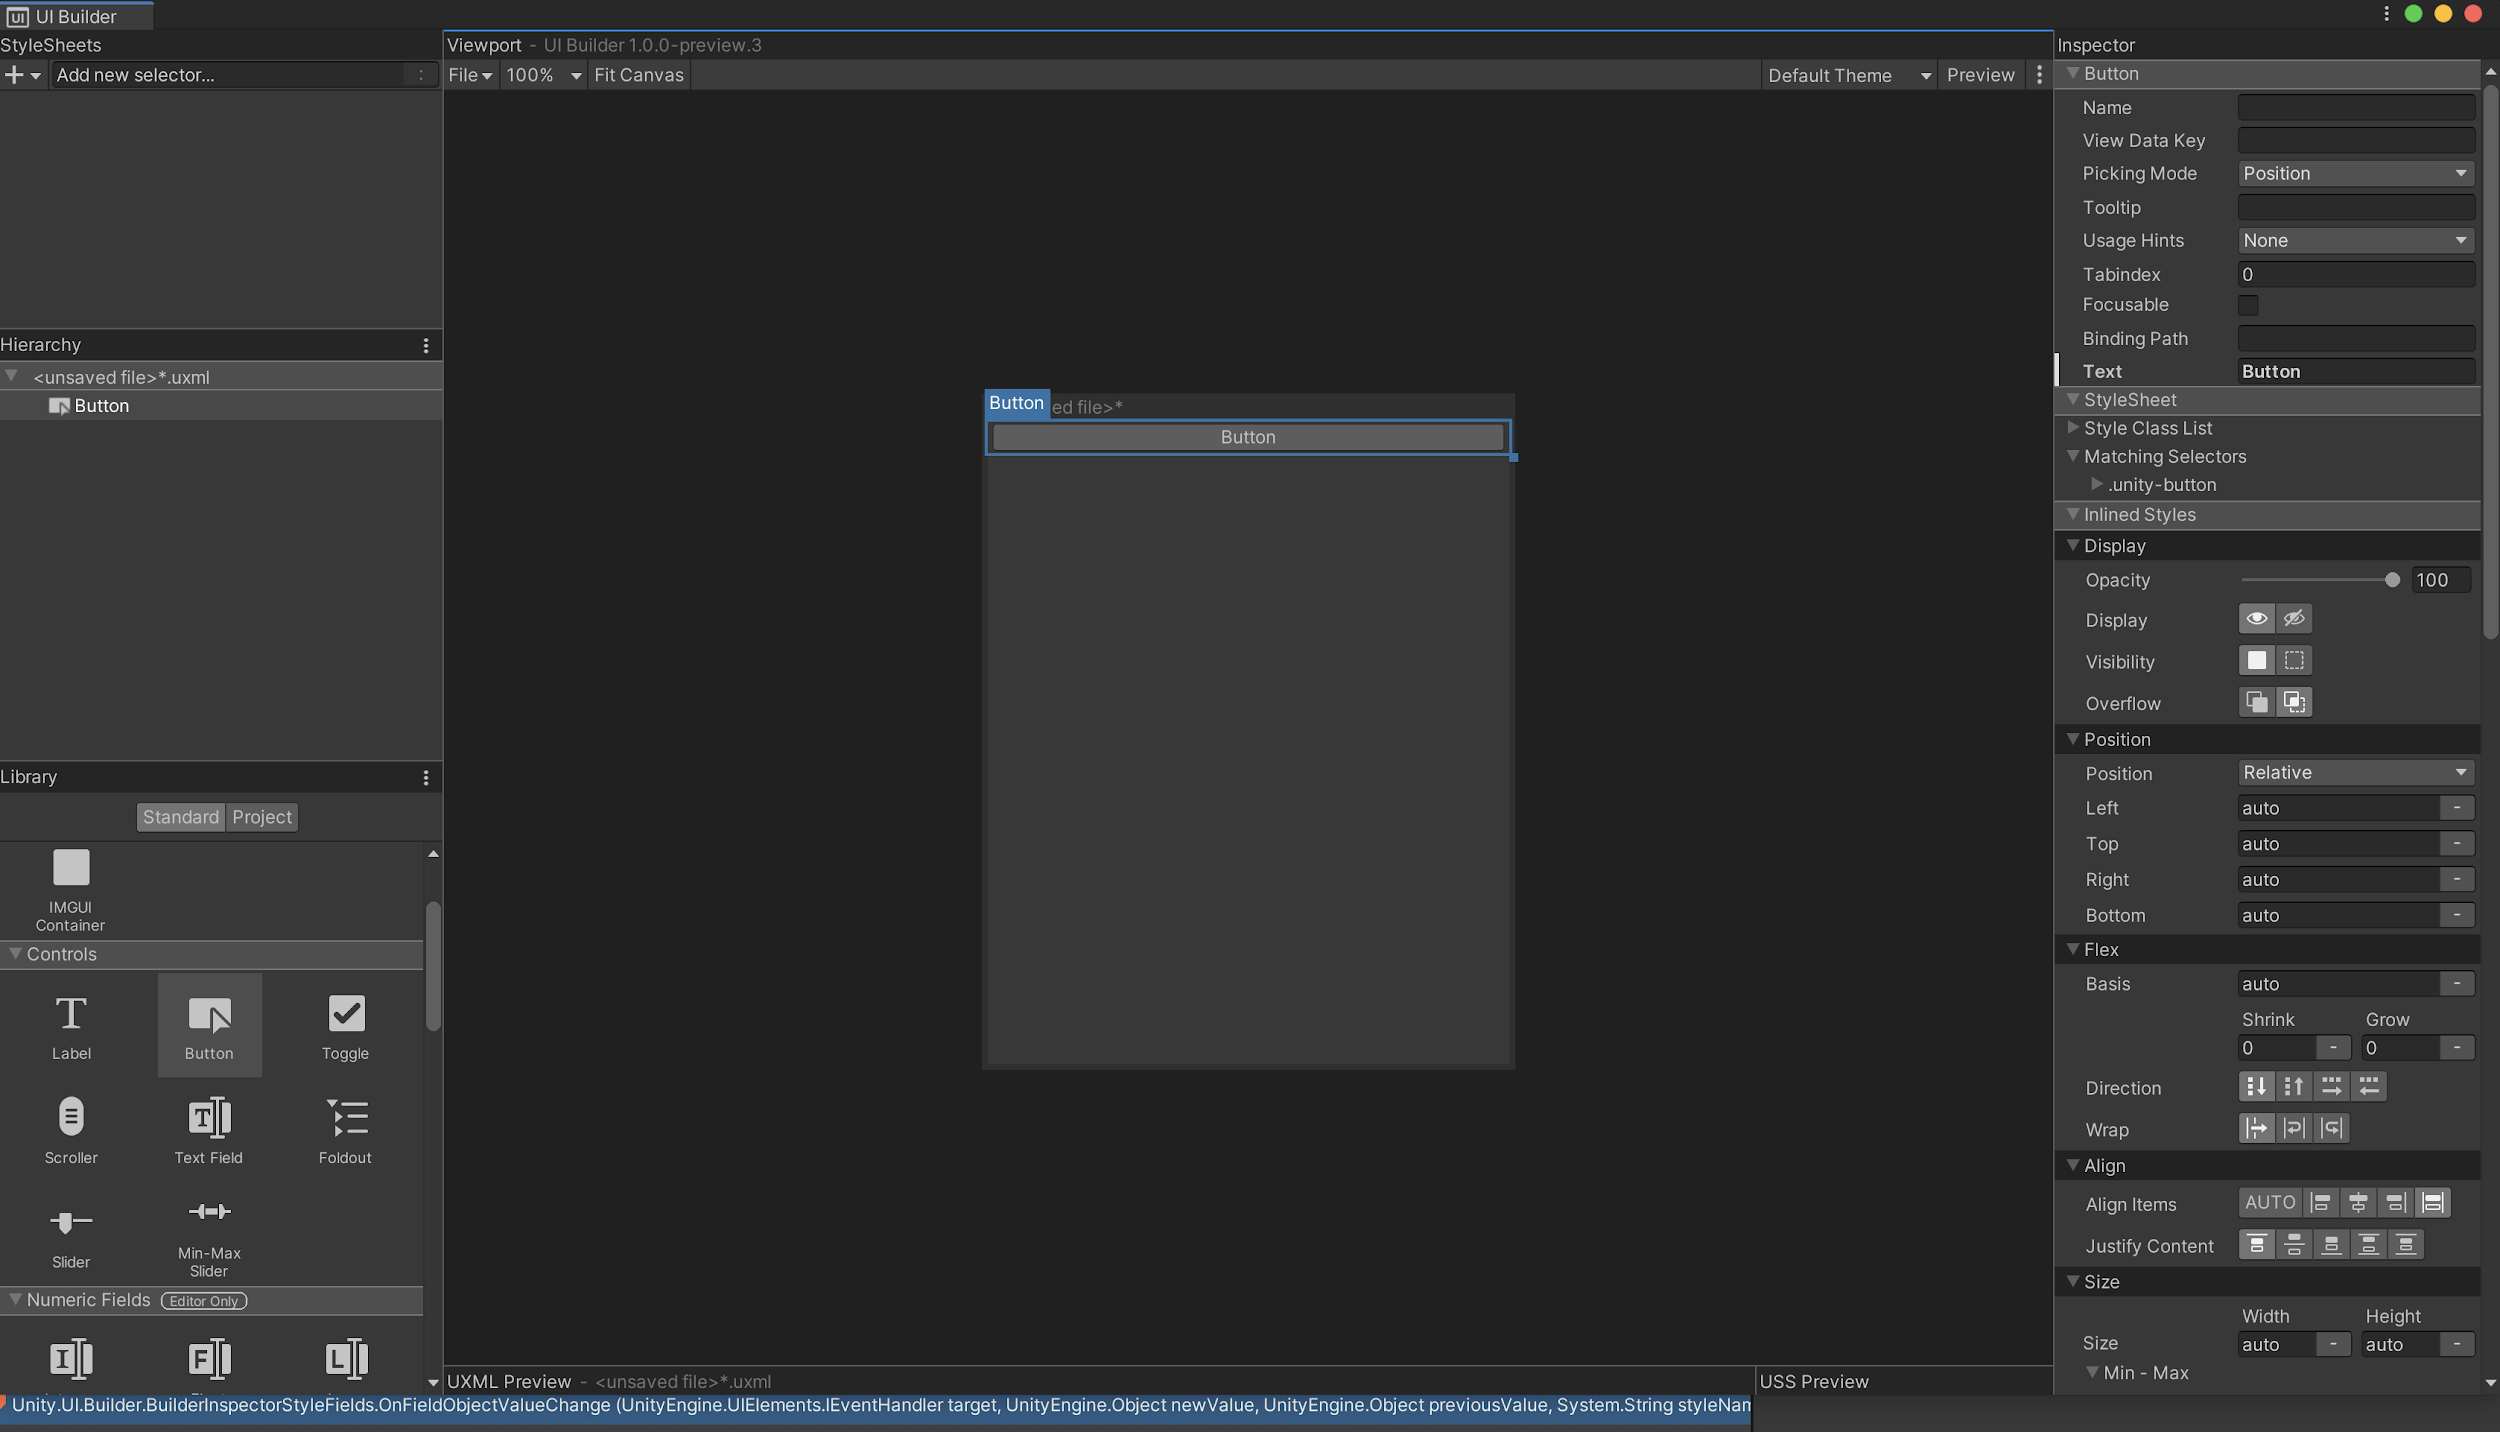
Task: Click the Add new selector field
Action: [x=244, y=75]
